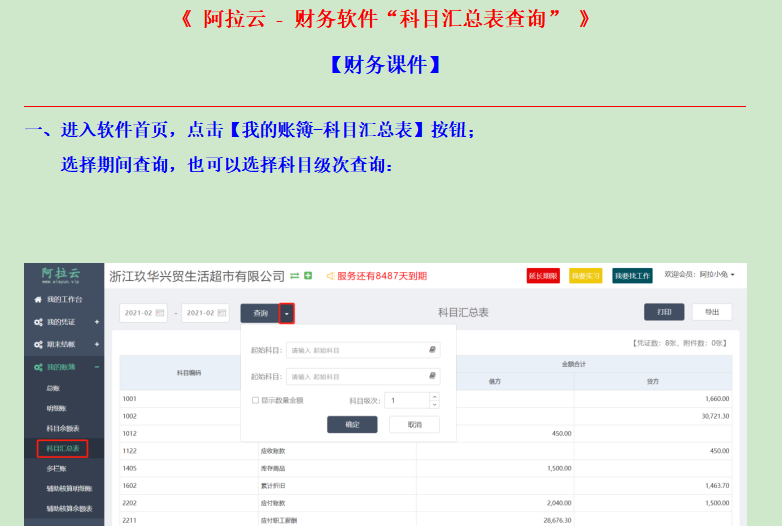Click the 服务还有8487天到期 notice text
Screen dimensions: 782x526
(x=382, y=276)
